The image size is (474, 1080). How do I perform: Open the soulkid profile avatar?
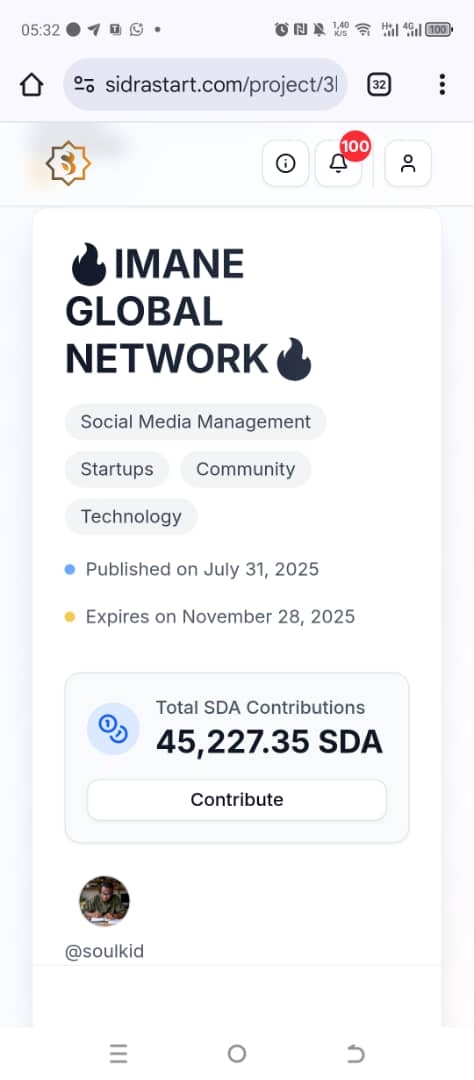[x=104, y=901]
